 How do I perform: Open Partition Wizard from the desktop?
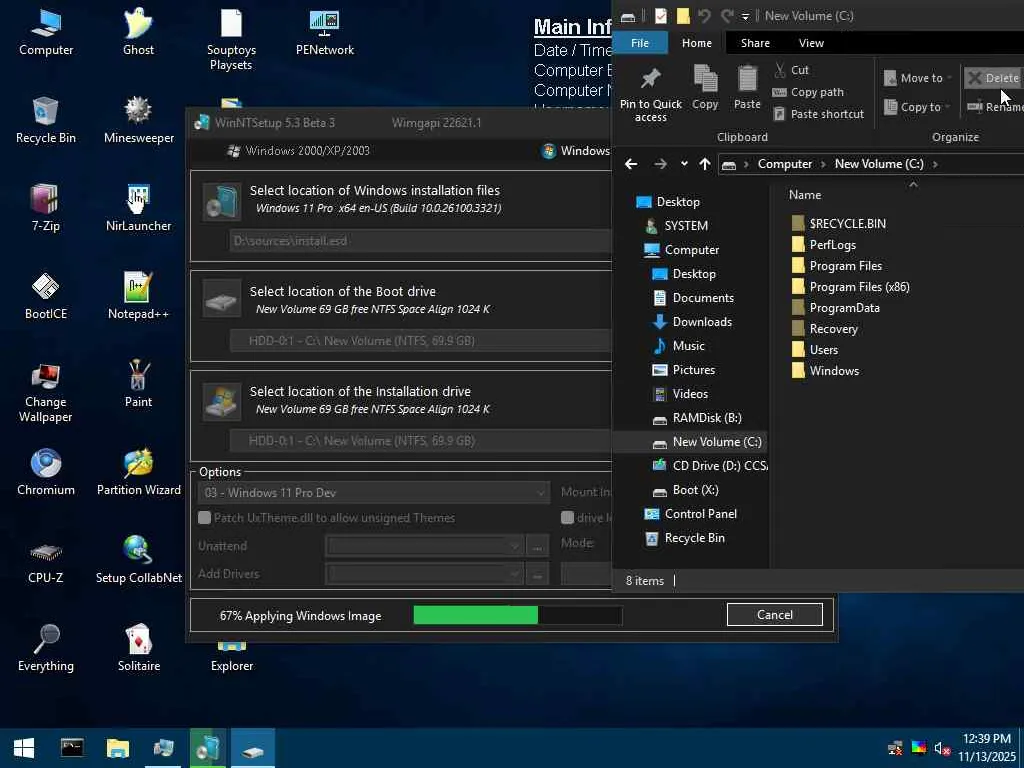click(x=138, y=473)
